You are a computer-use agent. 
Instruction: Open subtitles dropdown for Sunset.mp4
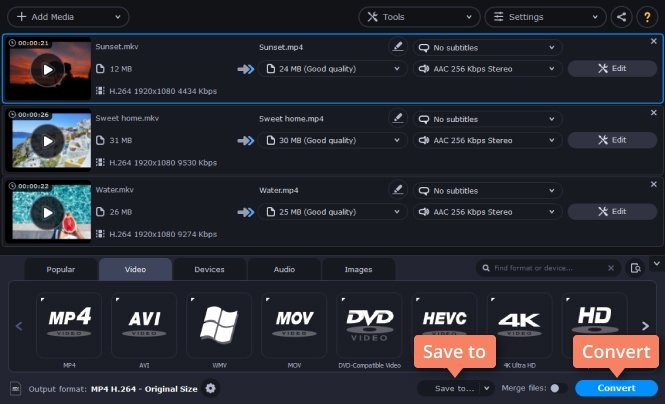tap(487, 47)
